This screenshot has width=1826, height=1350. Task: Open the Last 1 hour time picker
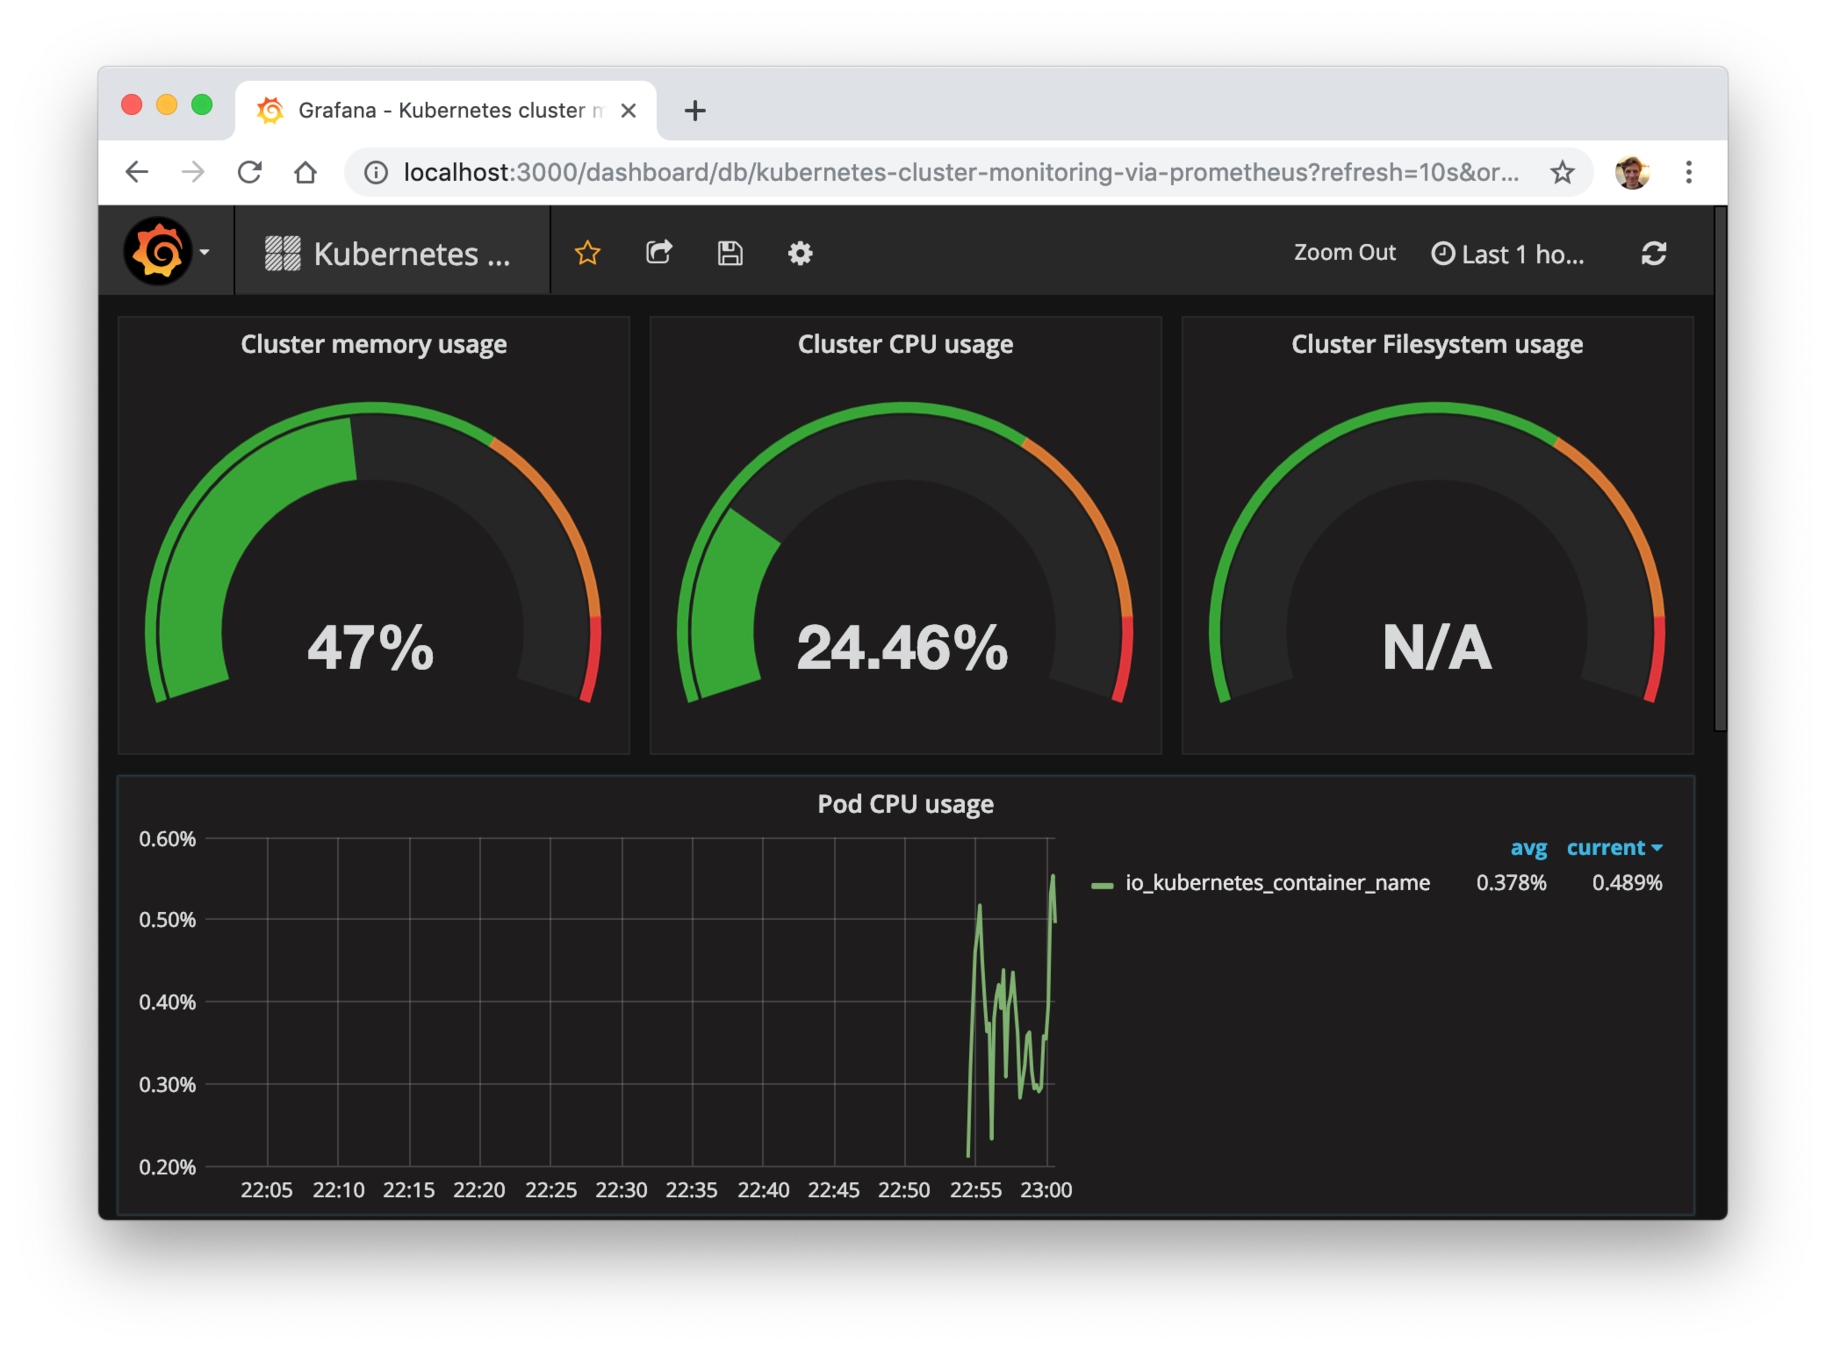[1508, 254]
